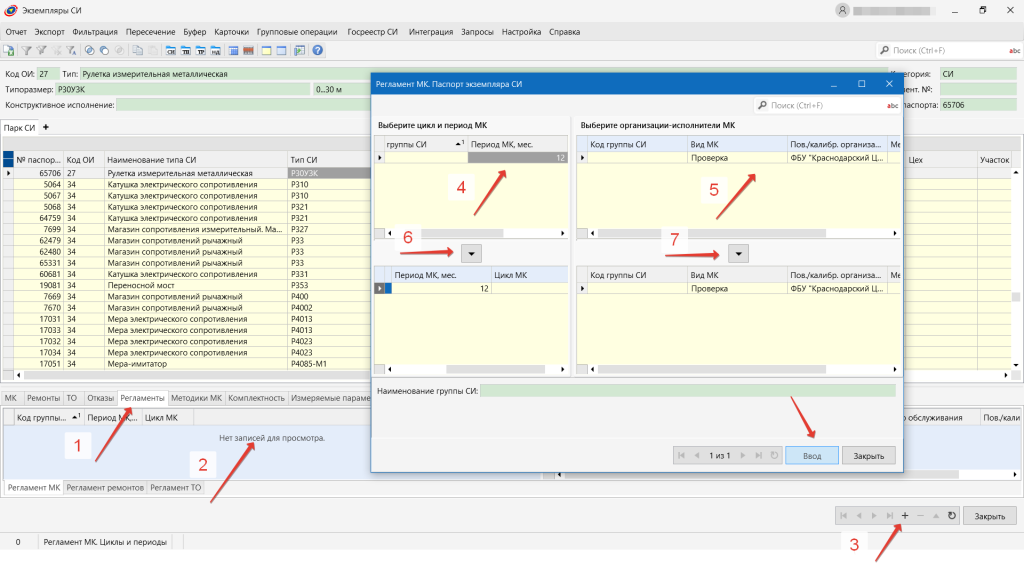Click the Ввод button in the dialog

click(812, 455)
